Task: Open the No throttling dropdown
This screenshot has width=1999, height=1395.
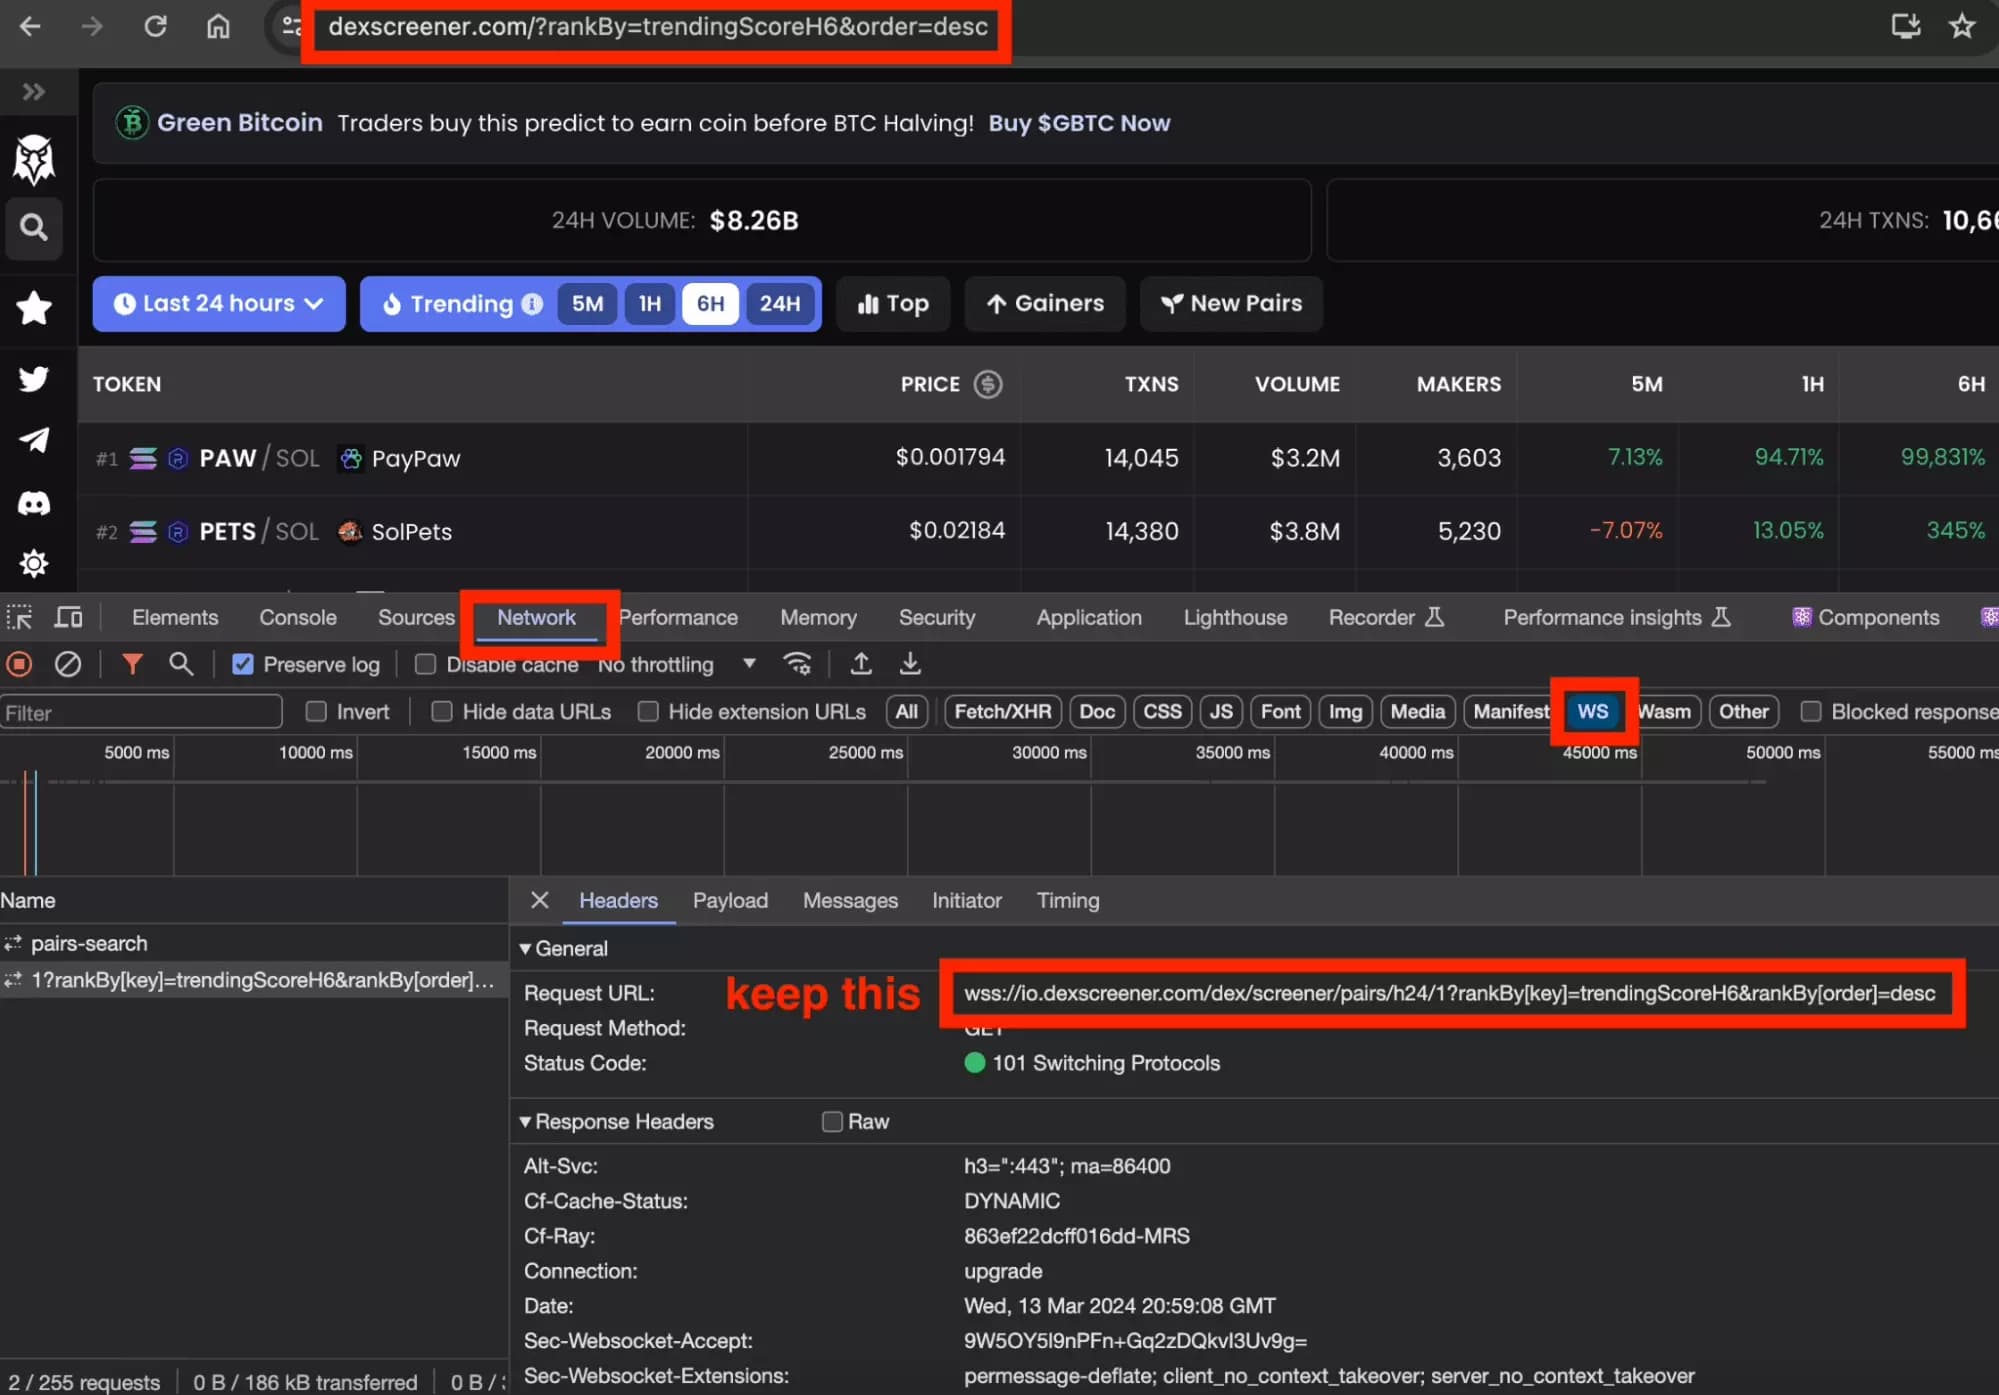Action: pos(748,663)
